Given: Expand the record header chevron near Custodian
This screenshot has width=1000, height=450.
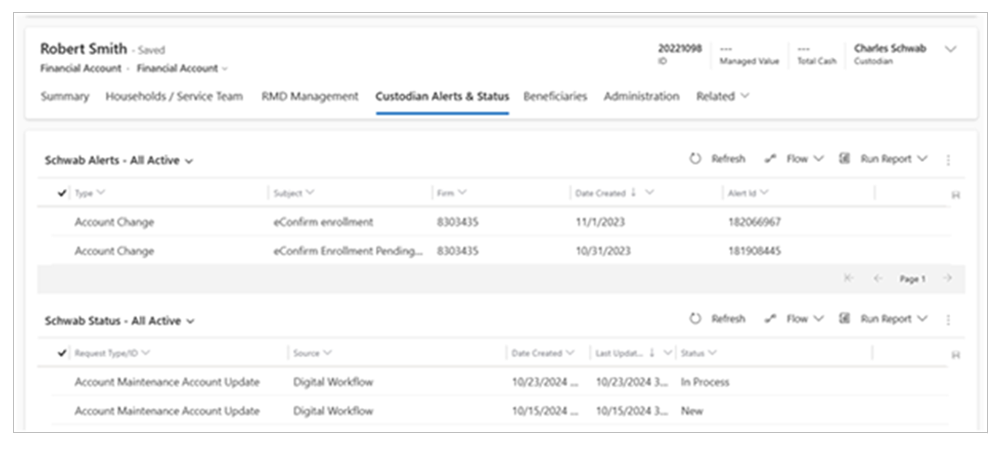Looking at the screenshot, I should click(950, 50).
